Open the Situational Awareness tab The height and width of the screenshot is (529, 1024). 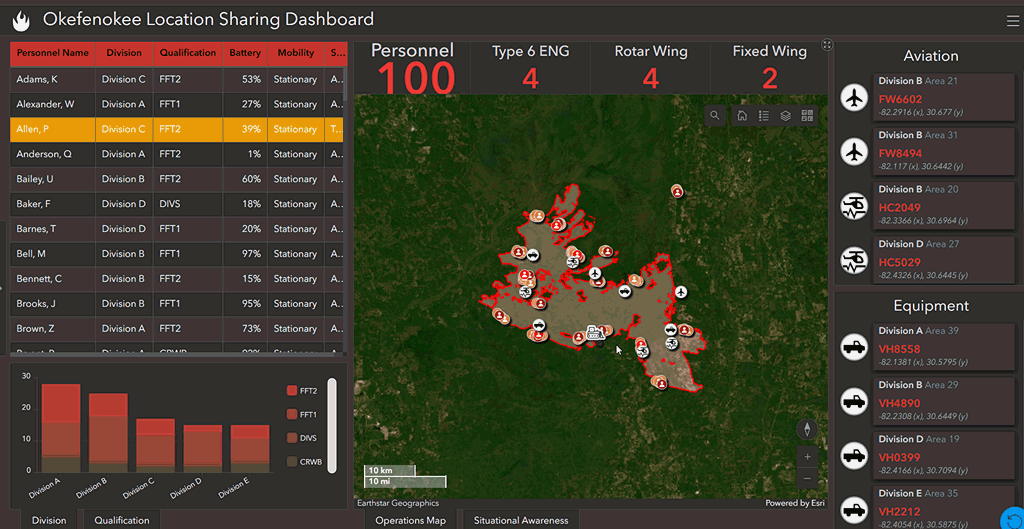[521, 520]
